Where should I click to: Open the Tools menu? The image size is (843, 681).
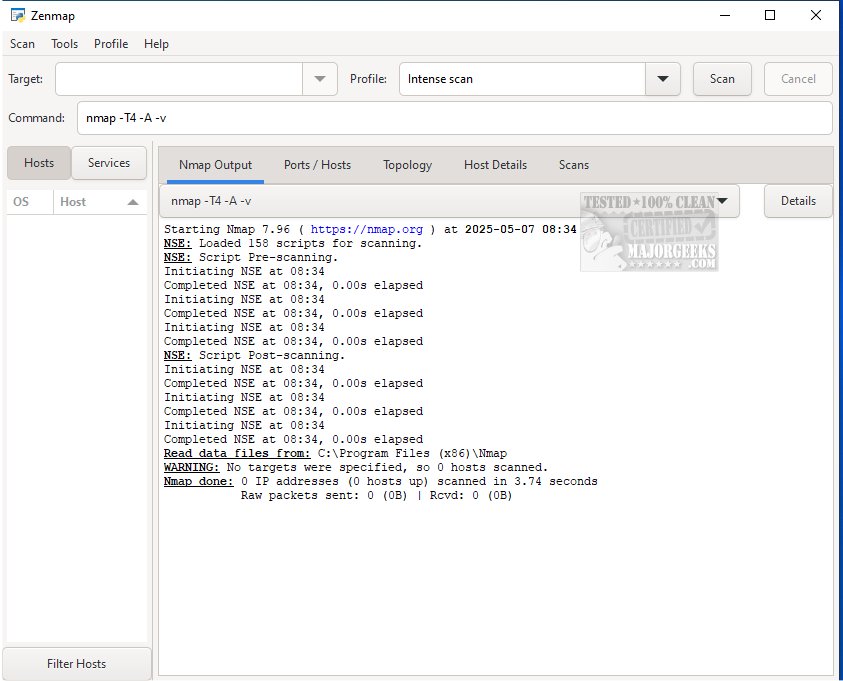pos(64,44)
